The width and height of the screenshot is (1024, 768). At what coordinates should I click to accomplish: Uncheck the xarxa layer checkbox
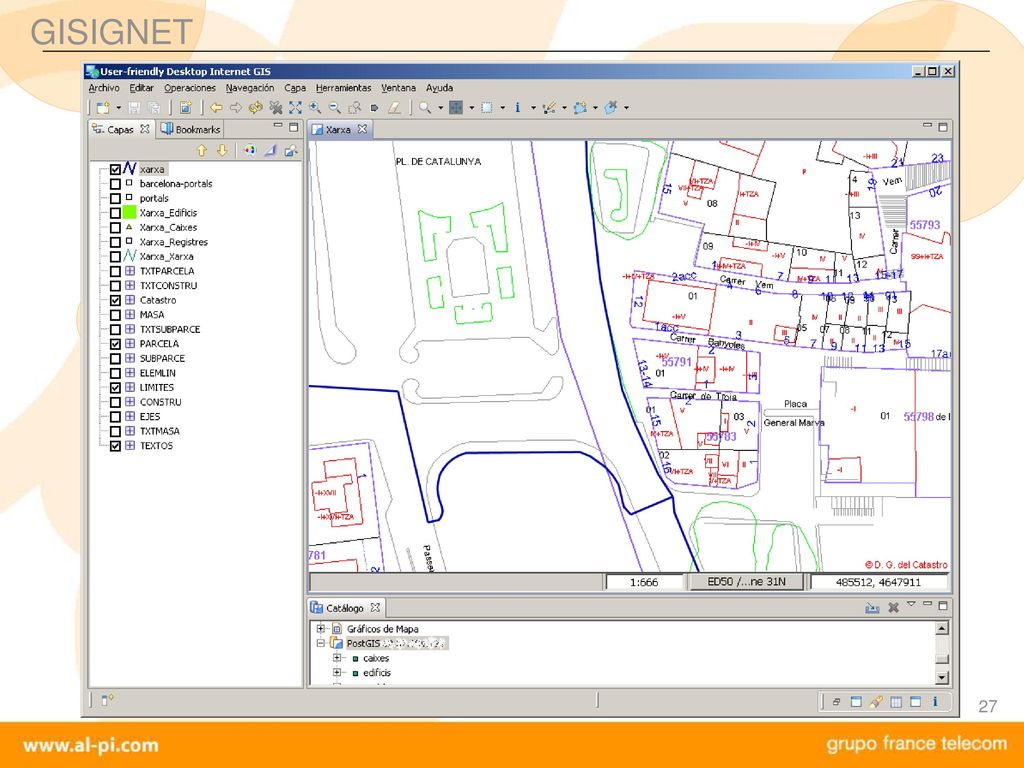tap(115, 170)
